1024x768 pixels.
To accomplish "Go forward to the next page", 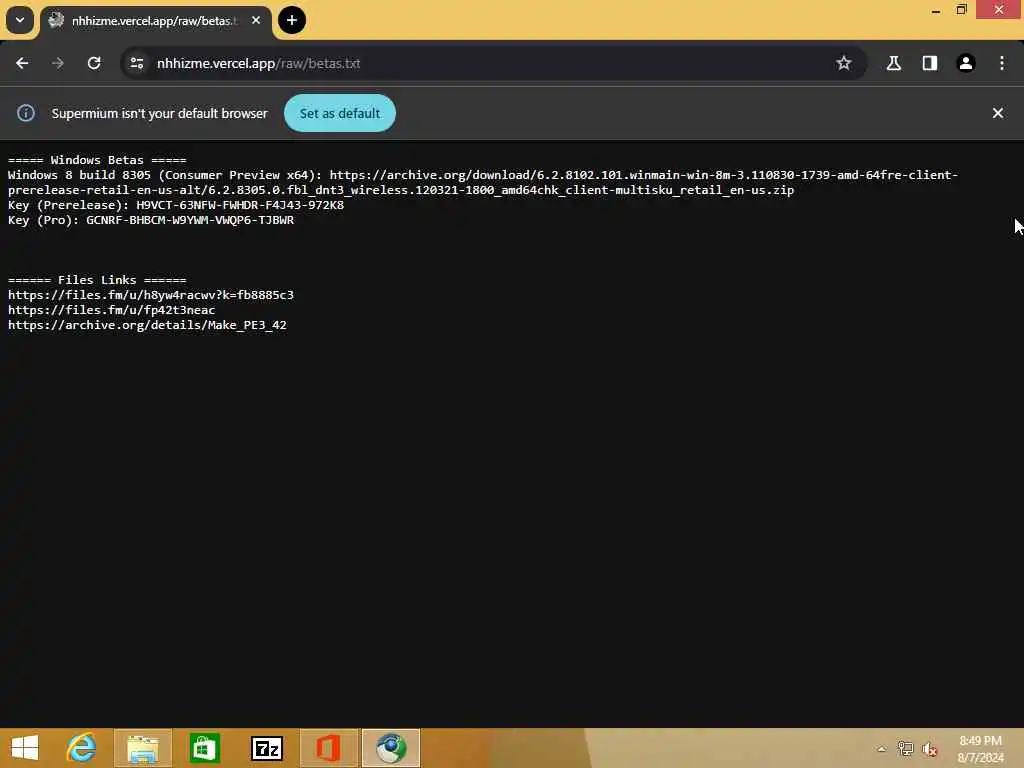I will click(58, 63).
